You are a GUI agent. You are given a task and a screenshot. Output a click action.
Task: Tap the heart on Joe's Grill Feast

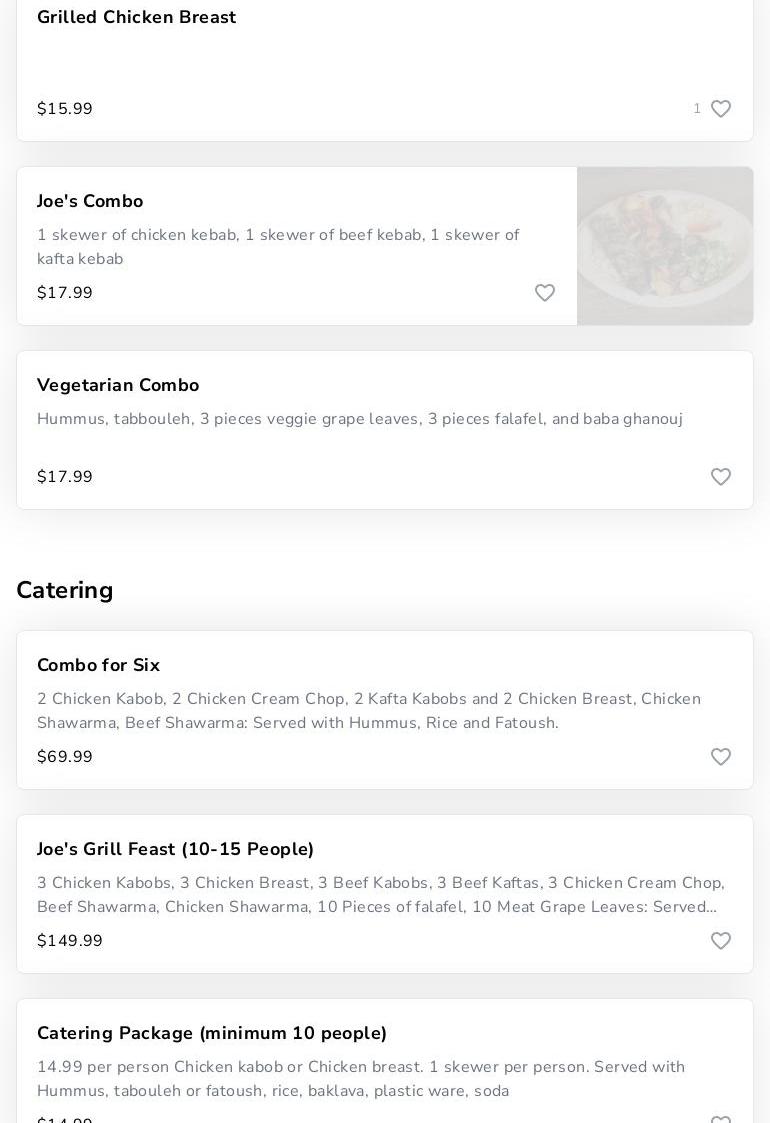pyautogui.click(x=720, y=941)
